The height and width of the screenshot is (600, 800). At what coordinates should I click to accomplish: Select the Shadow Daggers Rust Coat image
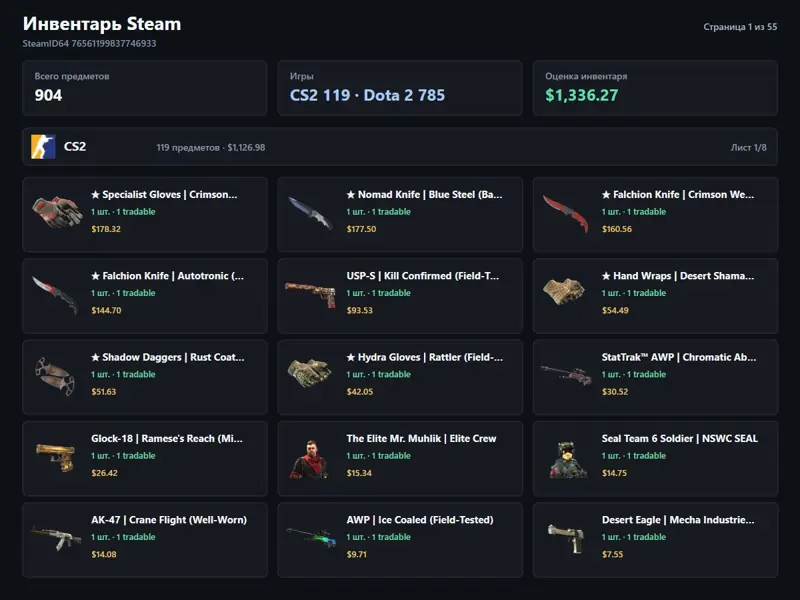(55, 376)
